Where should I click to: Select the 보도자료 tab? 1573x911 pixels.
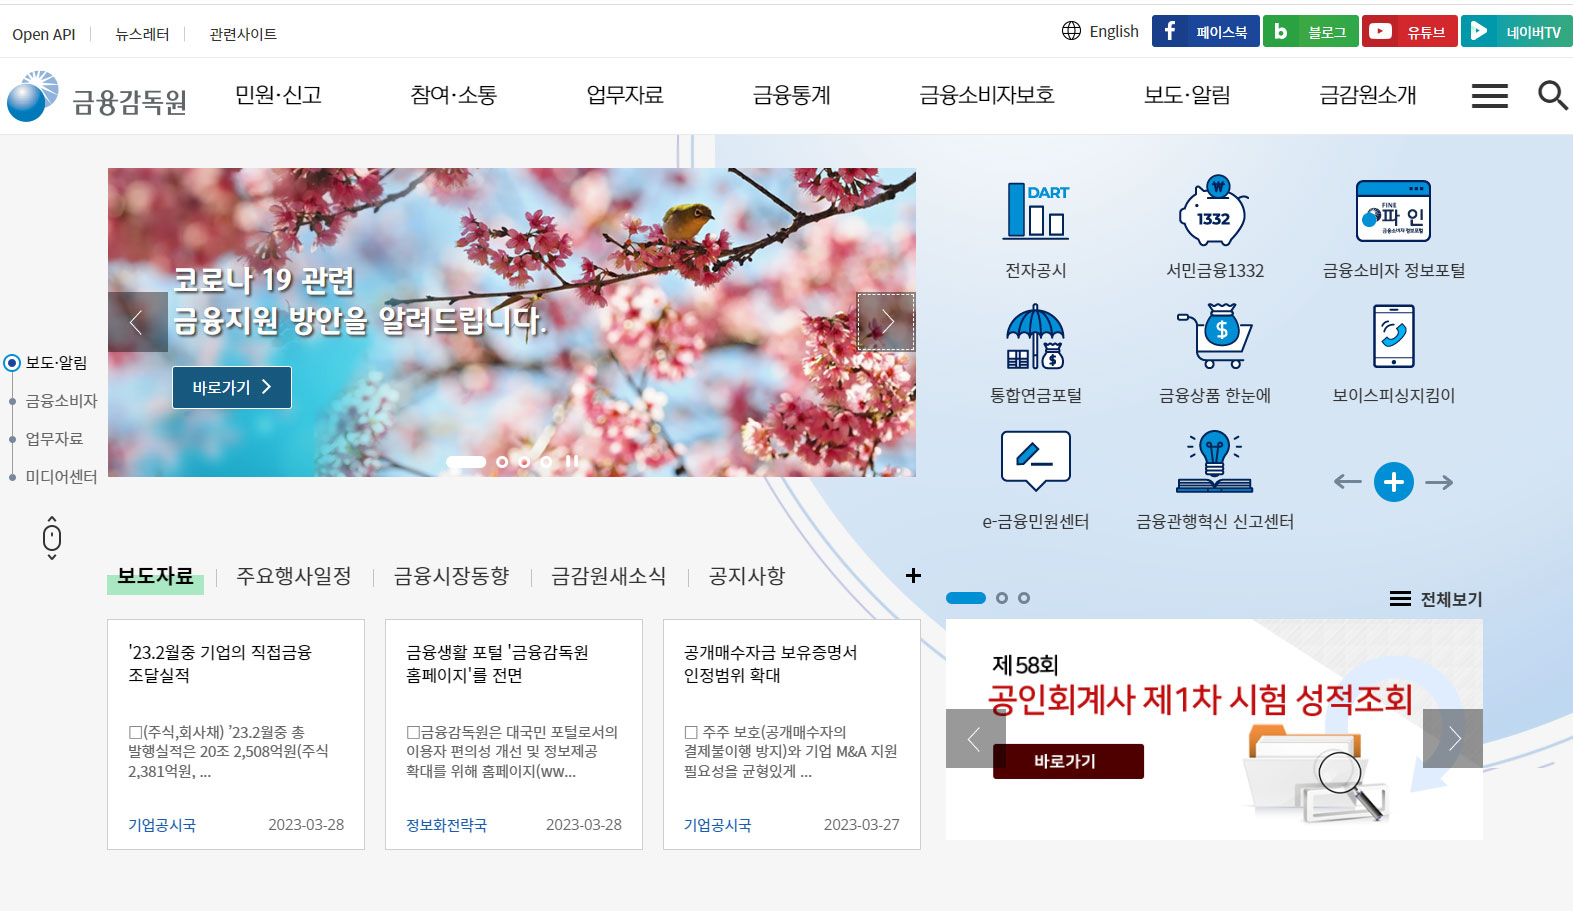click(155, 576)
